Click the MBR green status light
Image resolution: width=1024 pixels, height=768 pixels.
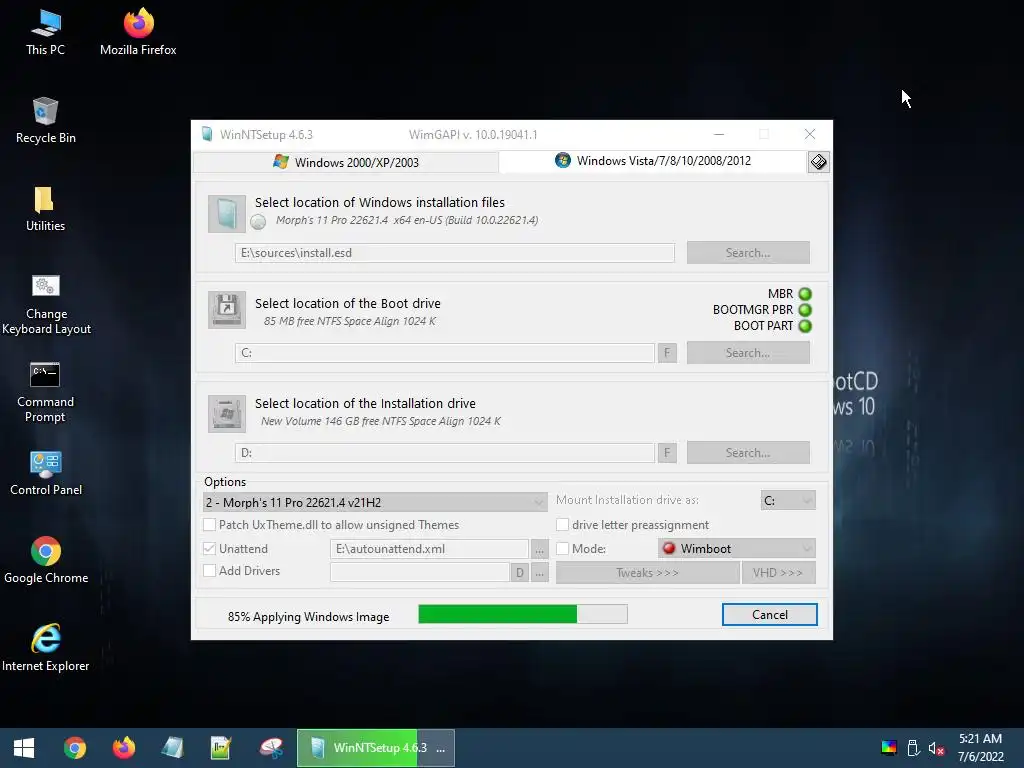click(805, 294)
